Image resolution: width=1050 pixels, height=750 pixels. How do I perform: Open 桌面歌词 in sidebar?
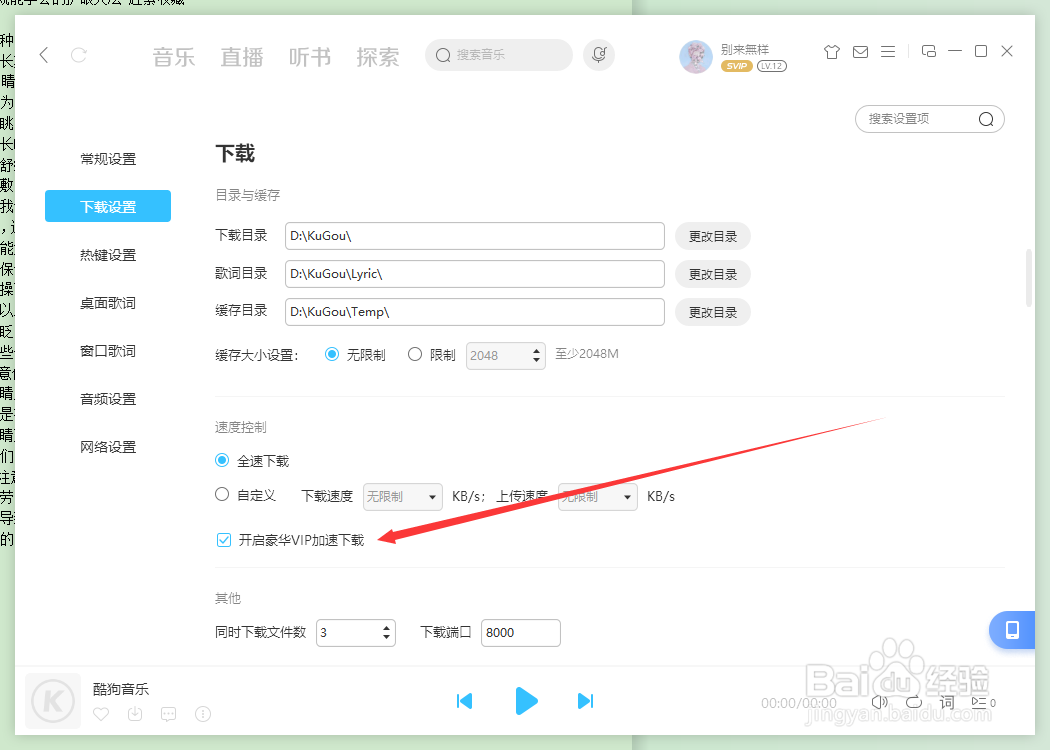[108, 303]
